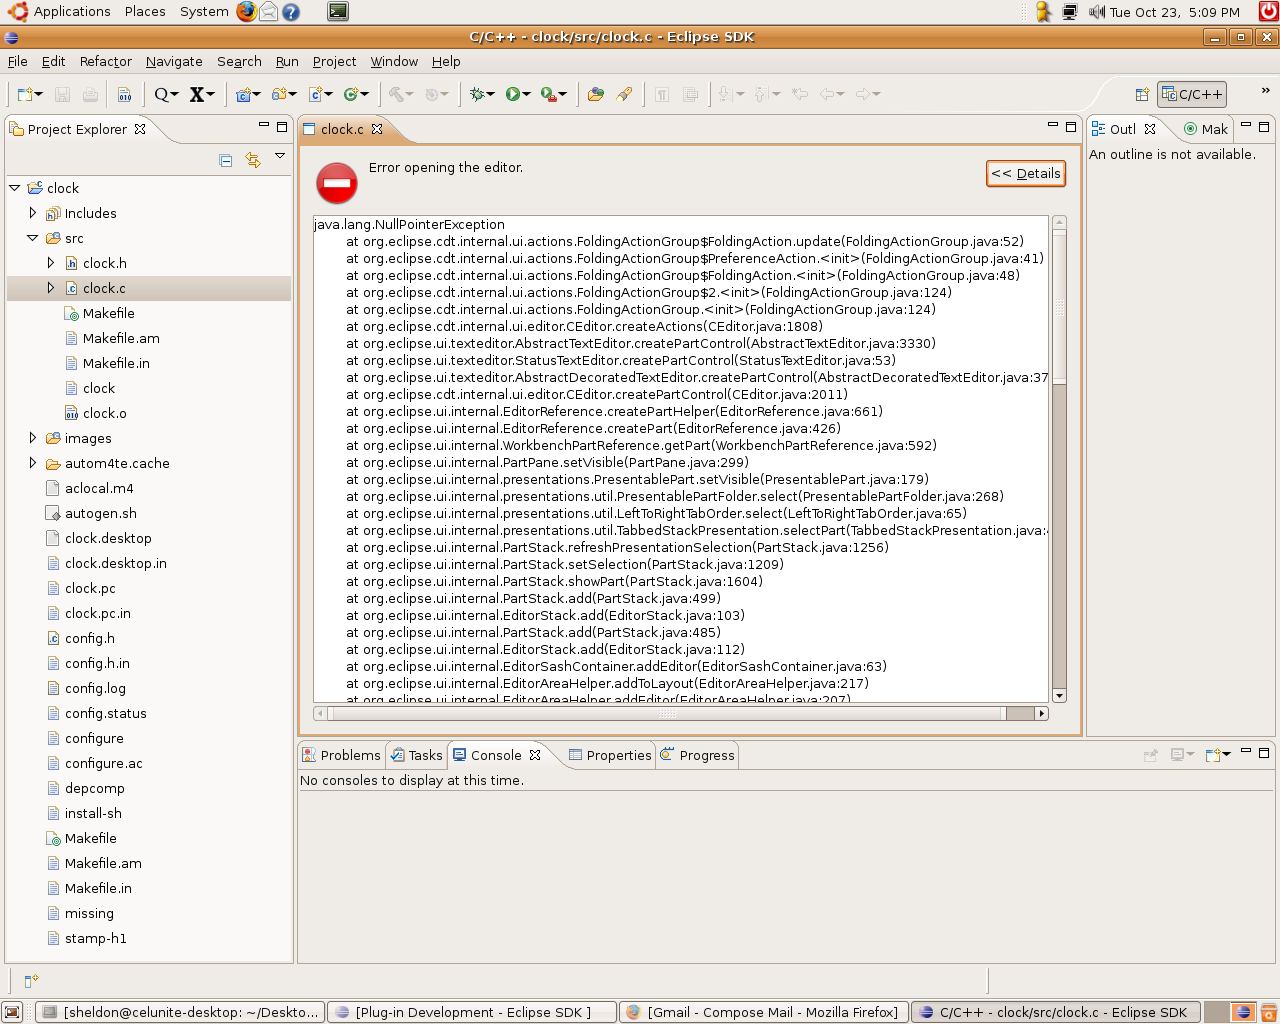Click the New C source file icon

point(316,94)
